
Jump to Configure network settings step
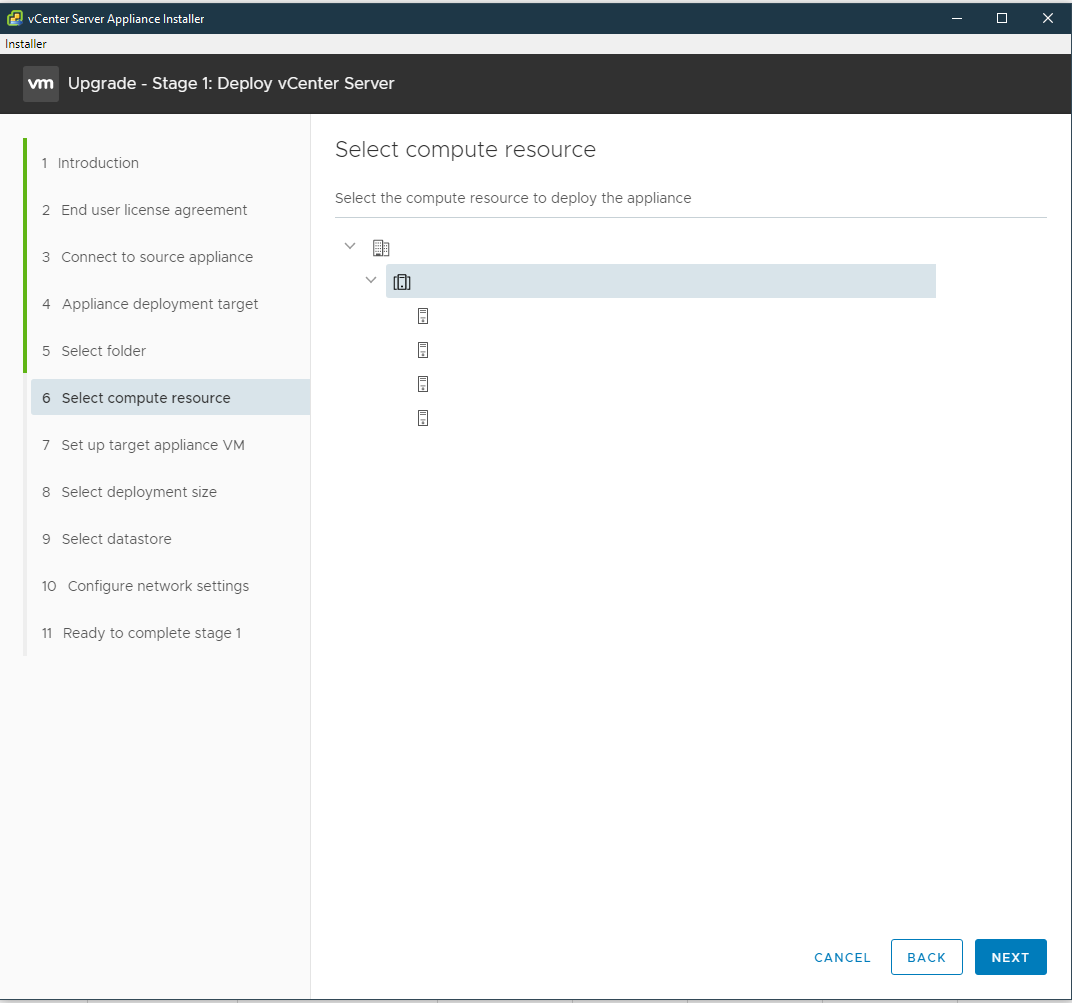[157, 585]
